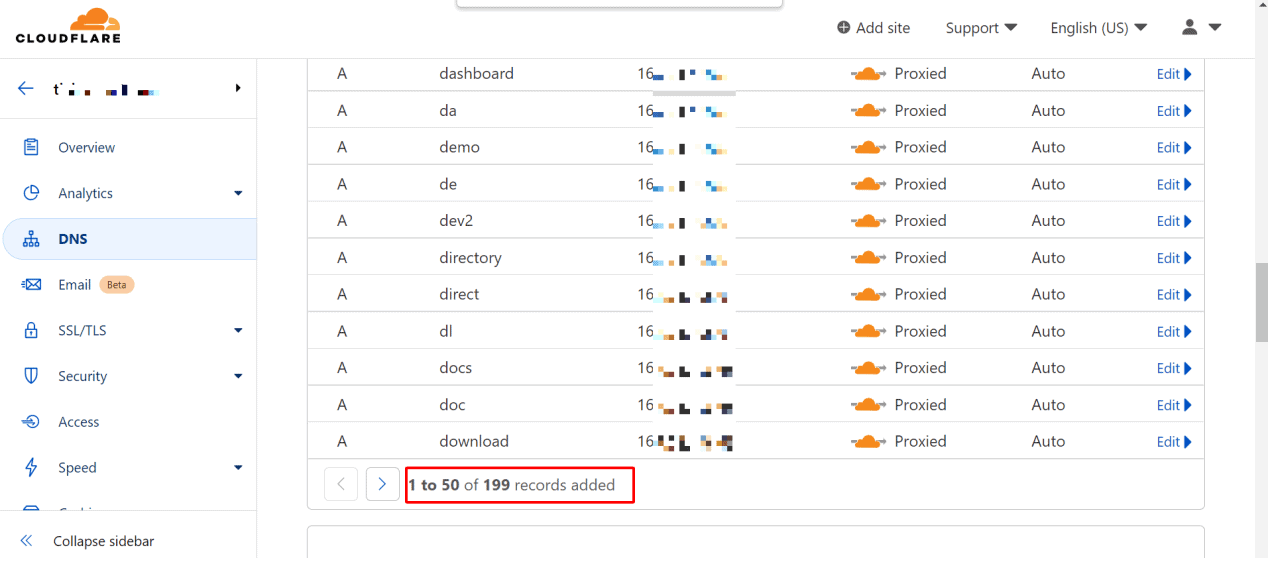Open the Support dropdown menu
Screen dimensions: 1271x562
point(981,28)
